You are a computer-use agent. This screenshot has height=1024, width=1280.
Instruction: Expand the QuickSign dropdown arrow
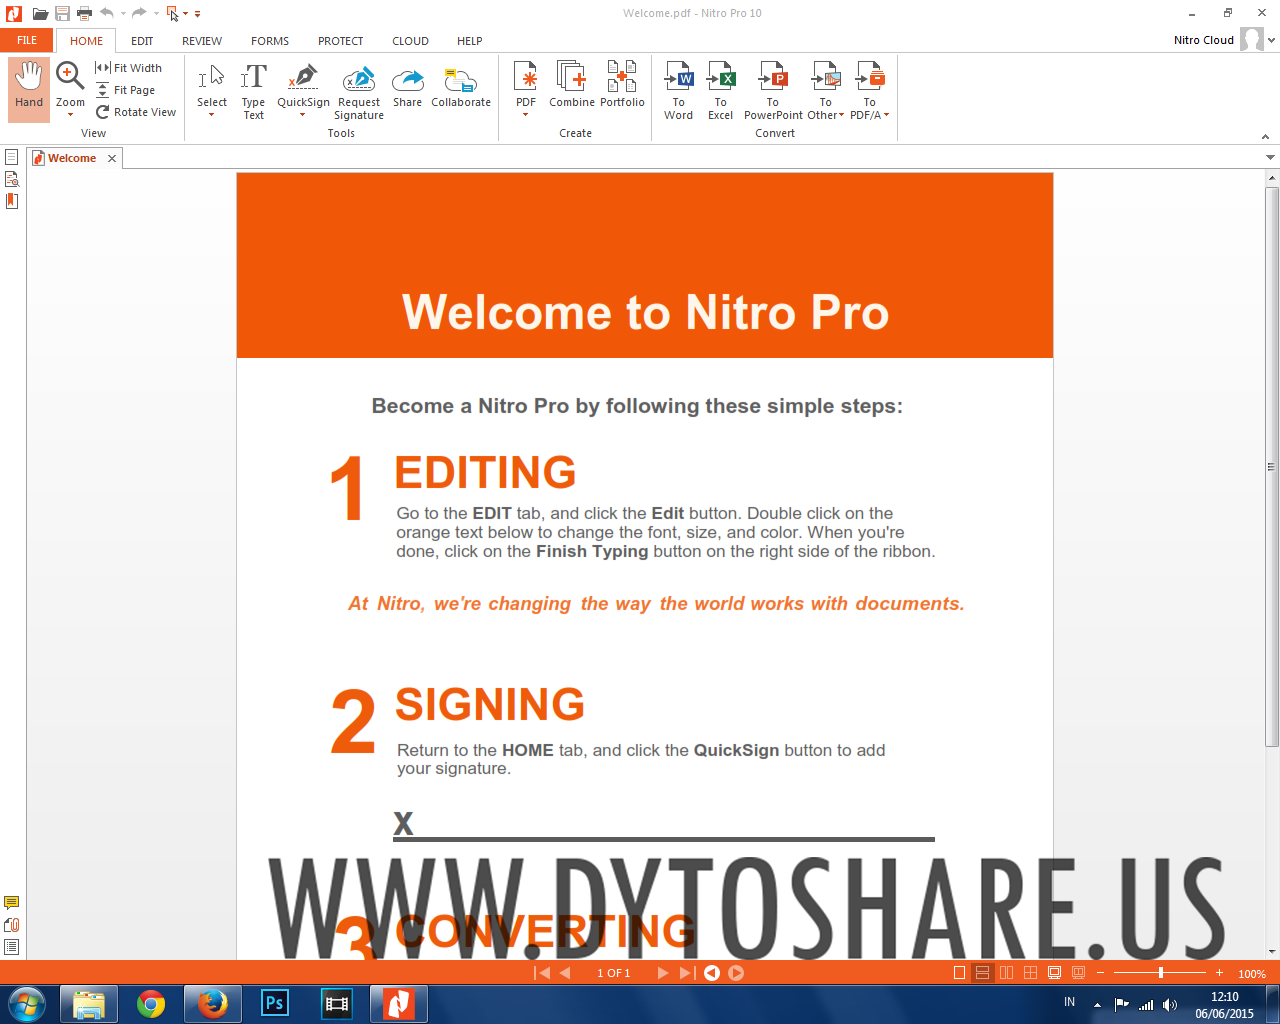point(303,115)
